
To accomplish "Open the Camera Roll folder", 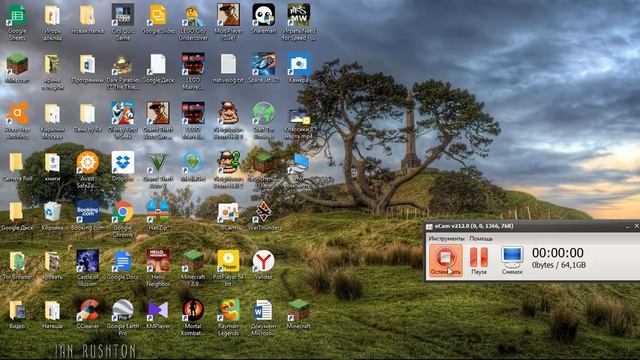I will pyautogui.click(x=17, y=167).
